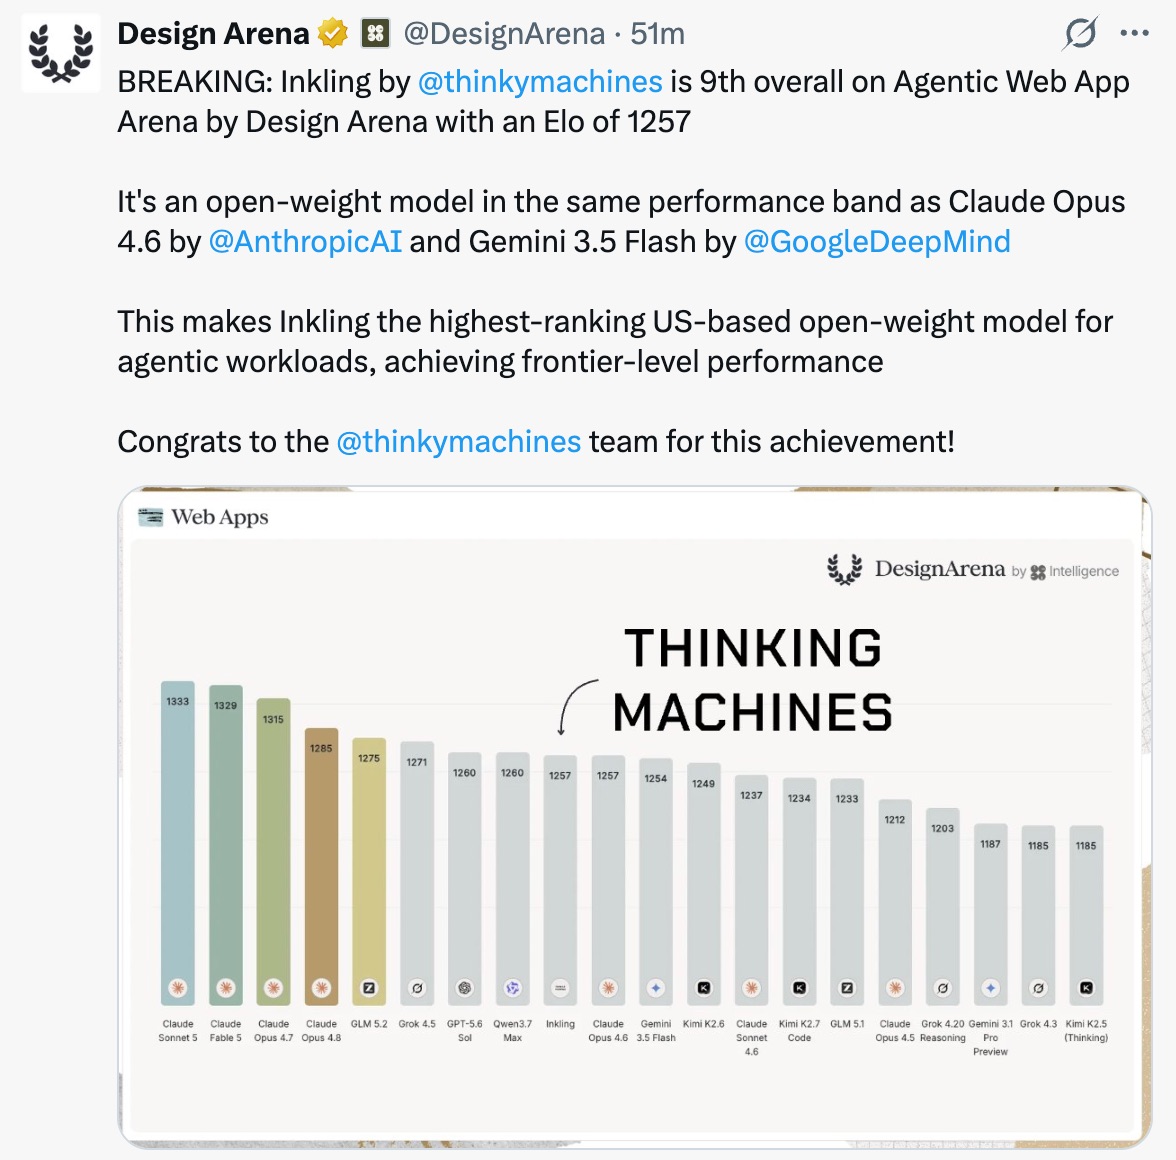The image size is (1176, 1160).
Task: Click the Design Arena display name
Action: coord(213,34)
